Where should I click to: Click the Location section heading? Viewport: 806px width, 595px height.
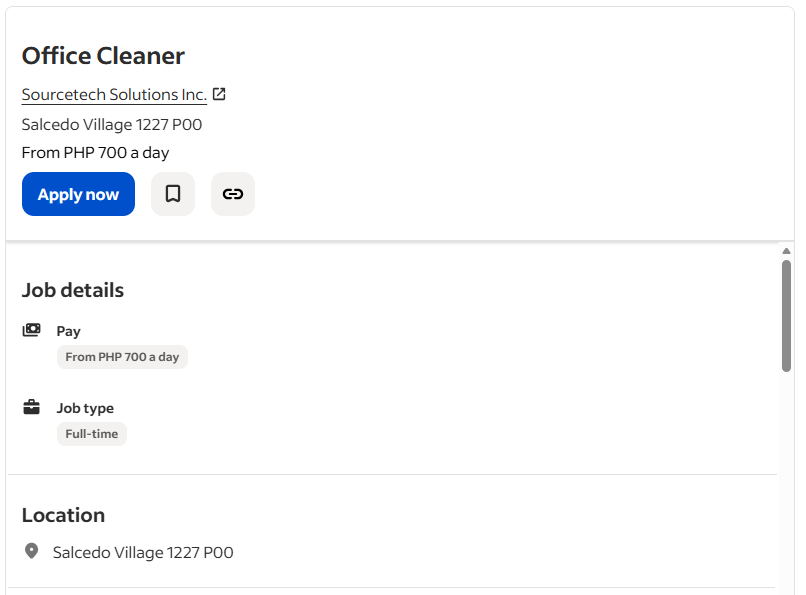click(x=63, y=515)
